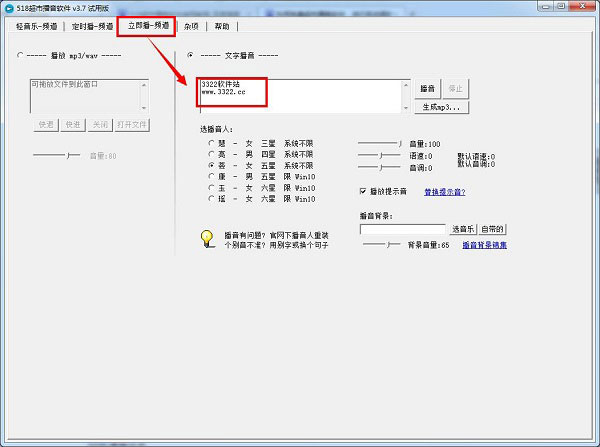
Task: Toggle the 播放提示音 checkbox
Action: pos(363,191)
